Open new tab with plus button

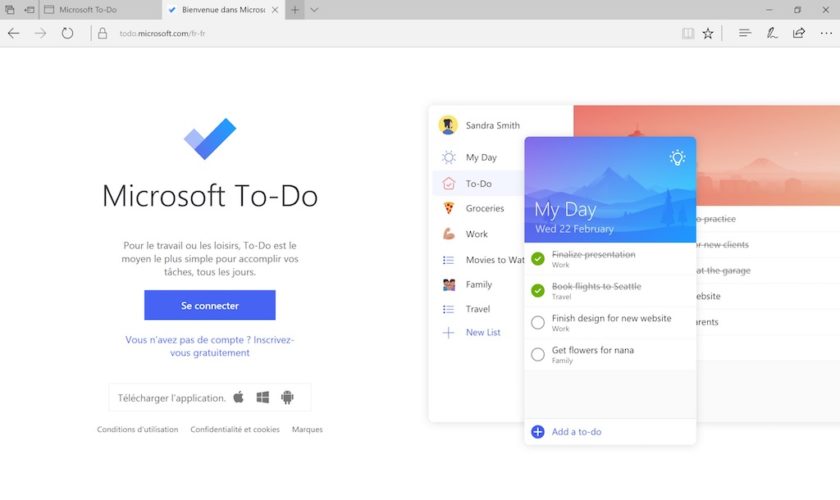295,10
